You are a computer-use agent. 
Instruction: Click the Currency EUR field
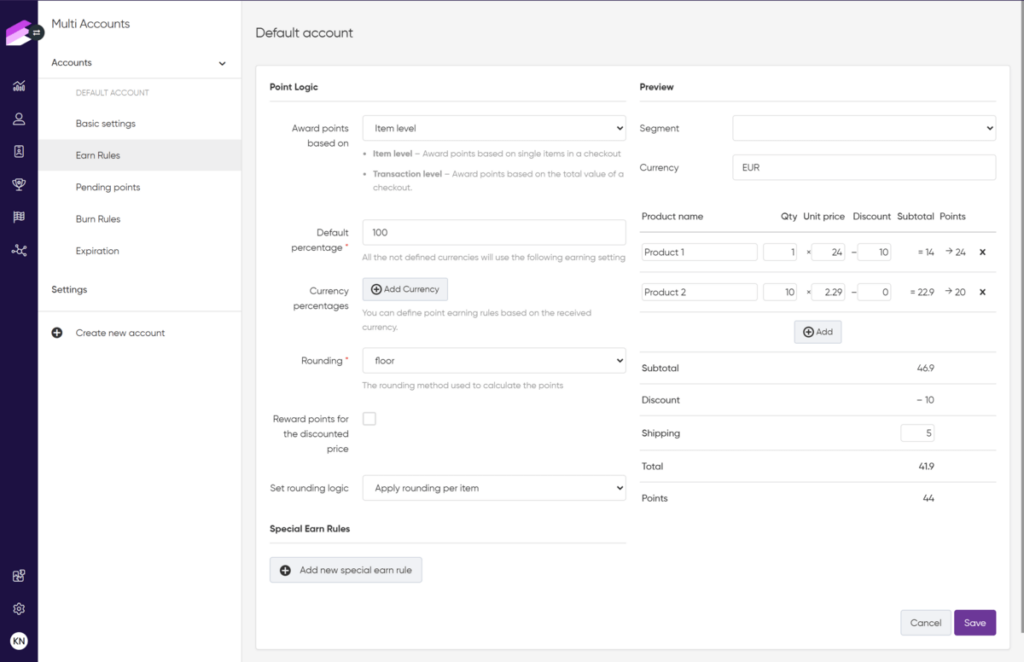864,167
